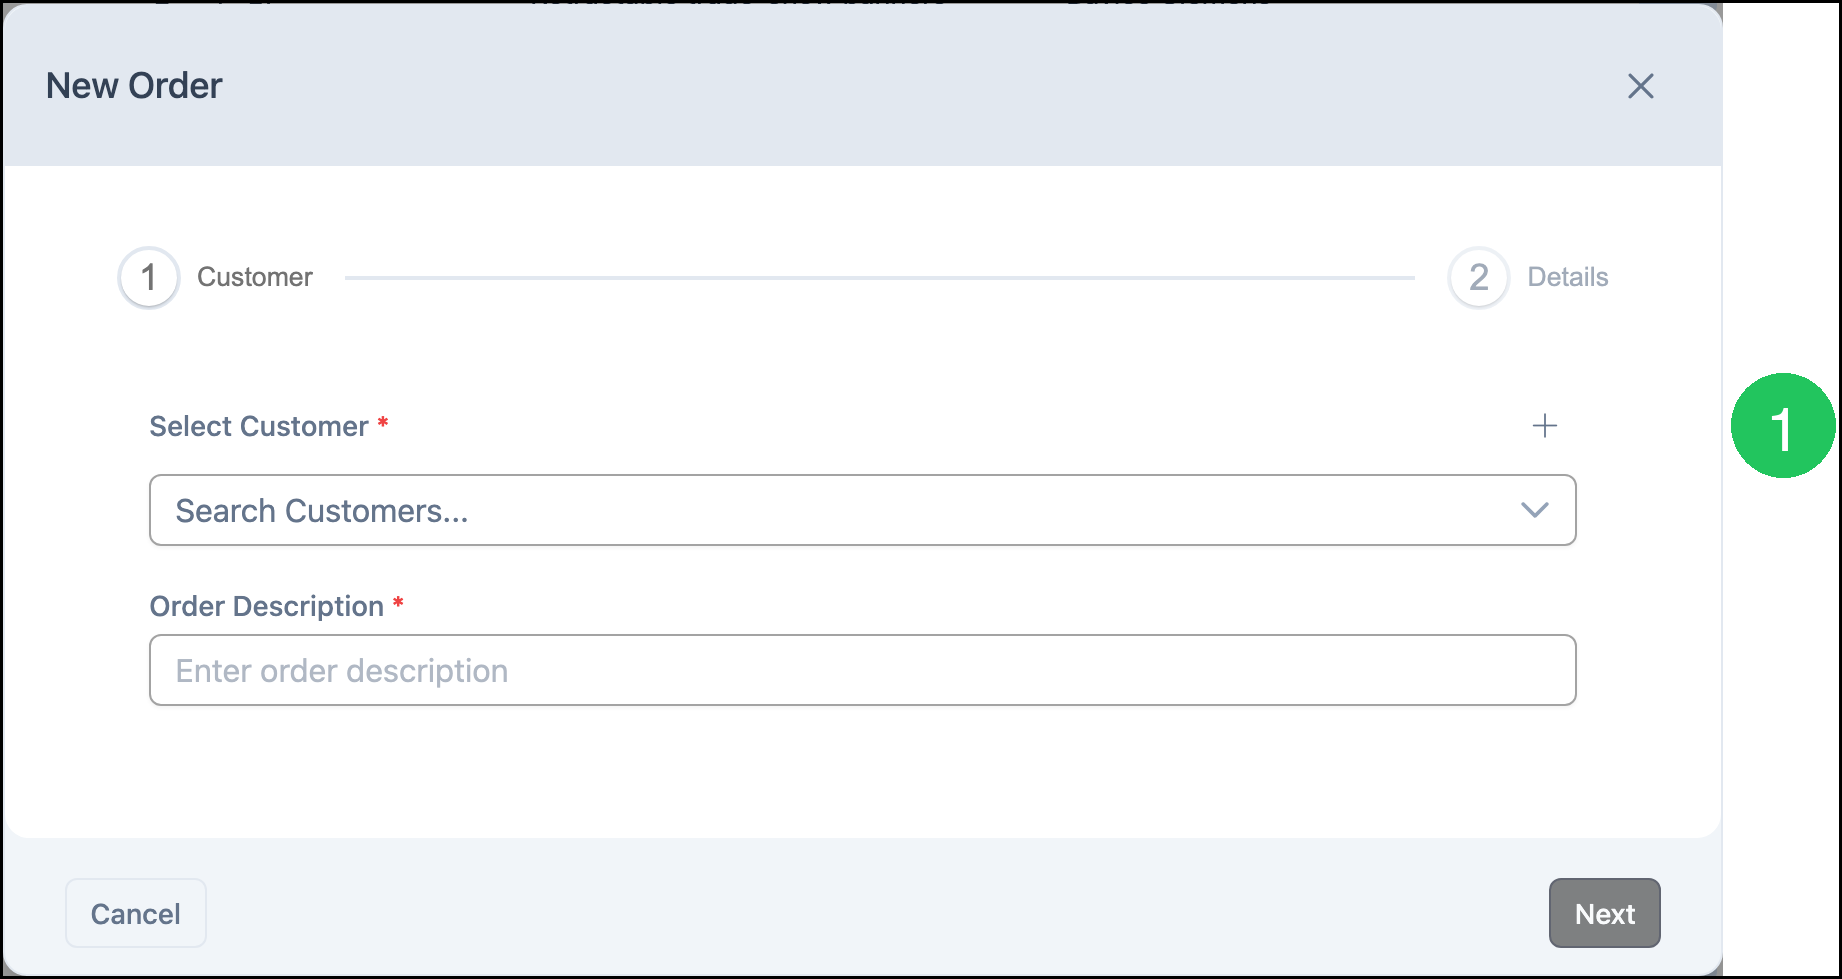
Task: Focus the Enter order description field
Action: [x=862, y=670]
